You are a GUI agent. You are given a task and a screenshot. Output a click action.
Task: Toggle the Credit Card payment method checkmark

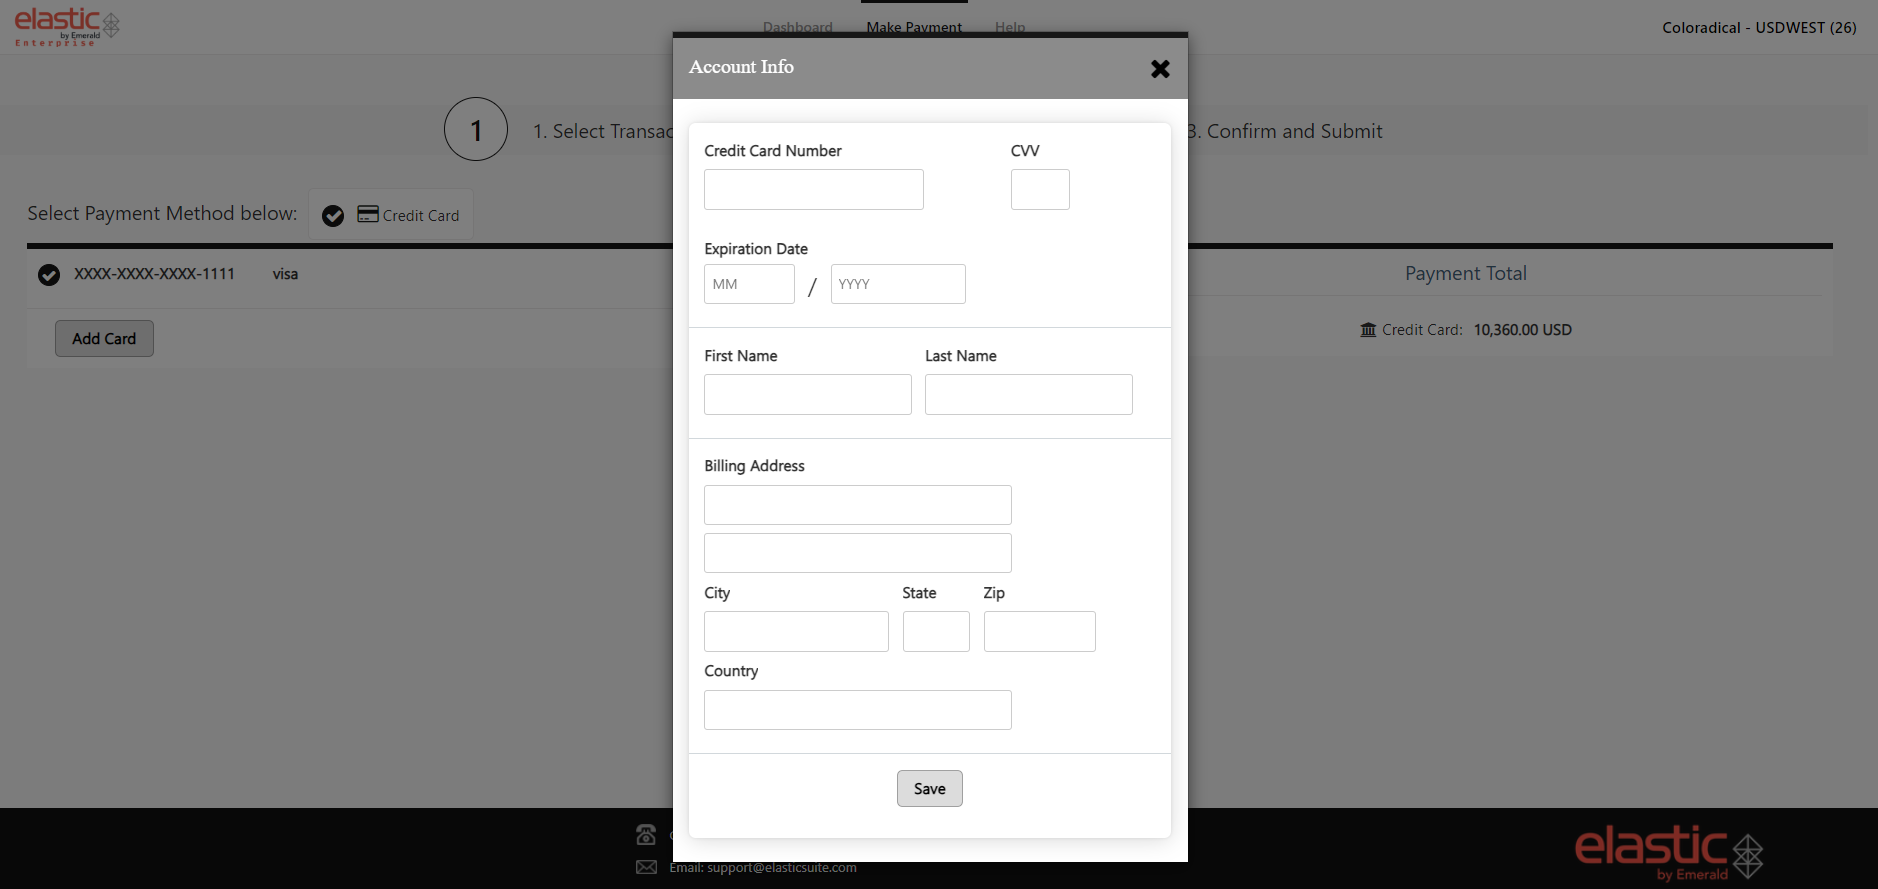pyautogui.click(x=333, y=215)
